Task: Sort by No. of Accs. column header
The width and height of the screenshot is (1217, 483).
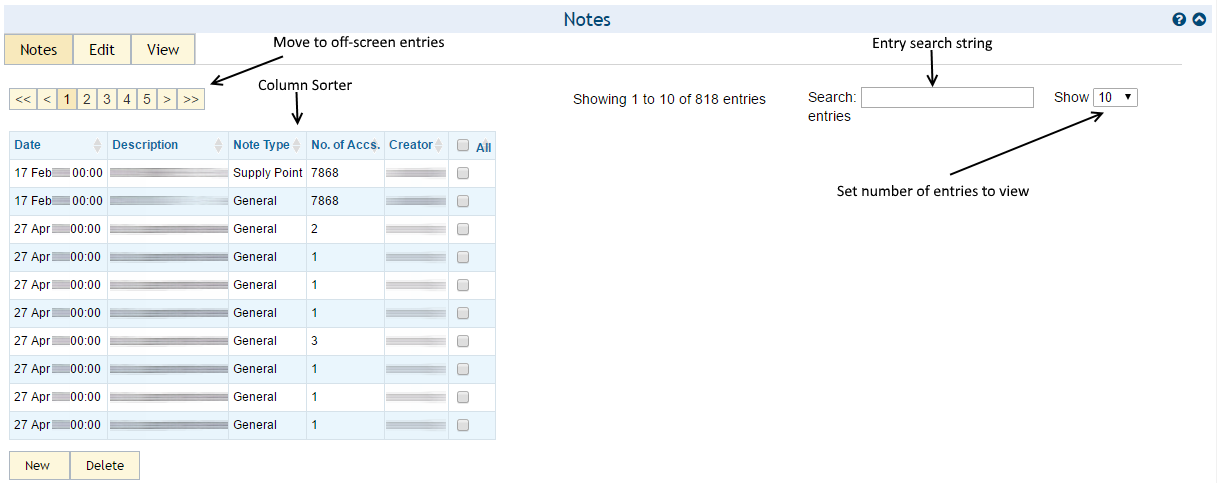Action: (345, 145)
